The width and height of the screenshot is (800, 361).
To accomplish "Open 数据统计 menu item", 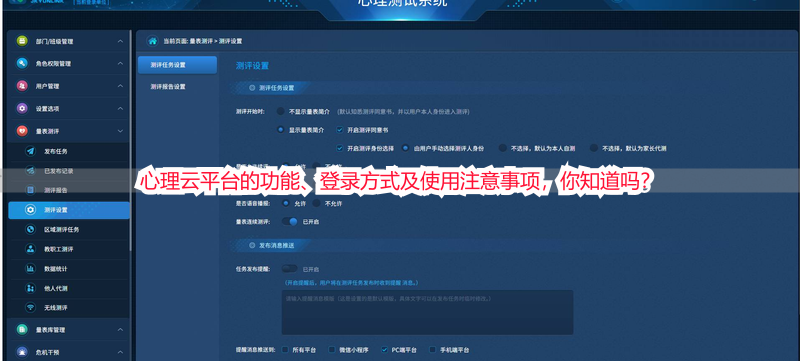I will click(x=69, y=269).
